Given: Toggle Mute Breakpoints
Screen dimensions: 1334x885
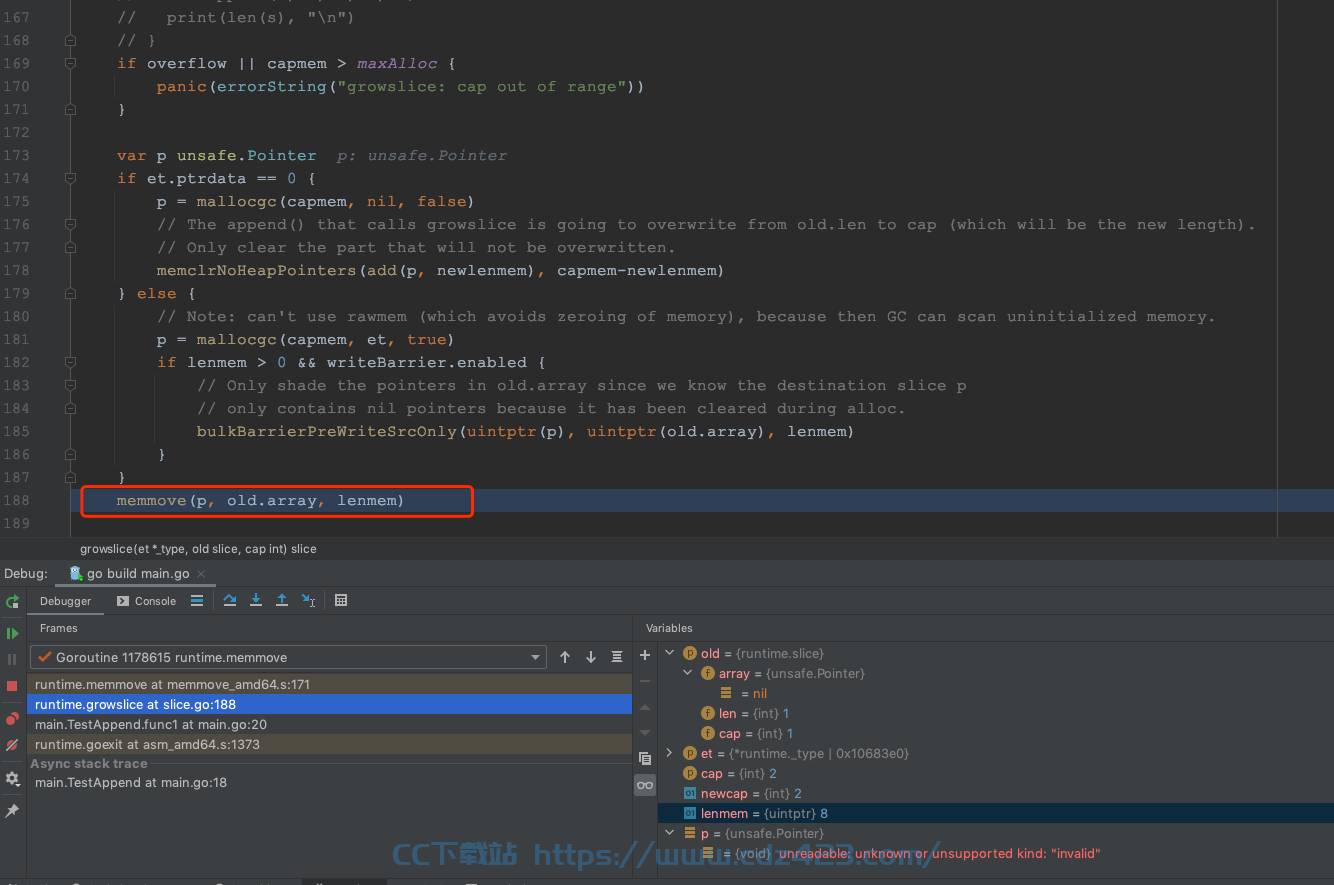Looking at the screenshot, I should click(x=12, y=745).
